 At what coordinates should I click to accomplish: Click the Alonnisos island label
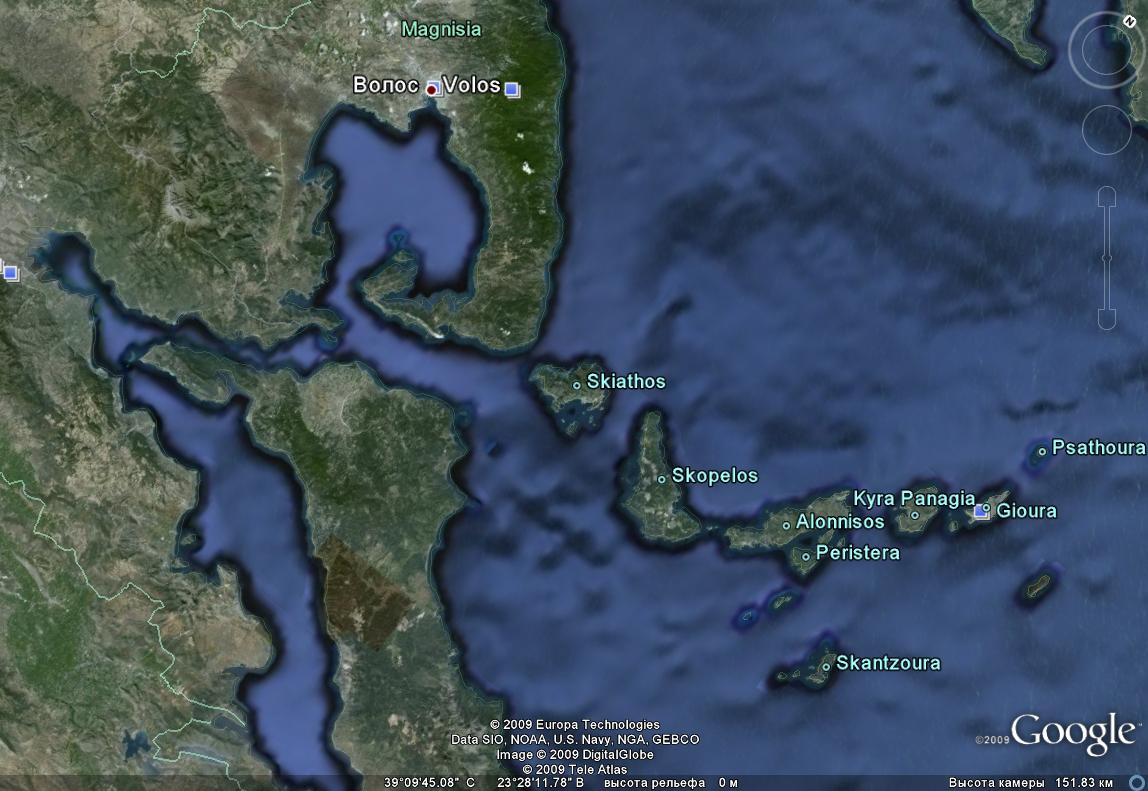tap(839, 522)
